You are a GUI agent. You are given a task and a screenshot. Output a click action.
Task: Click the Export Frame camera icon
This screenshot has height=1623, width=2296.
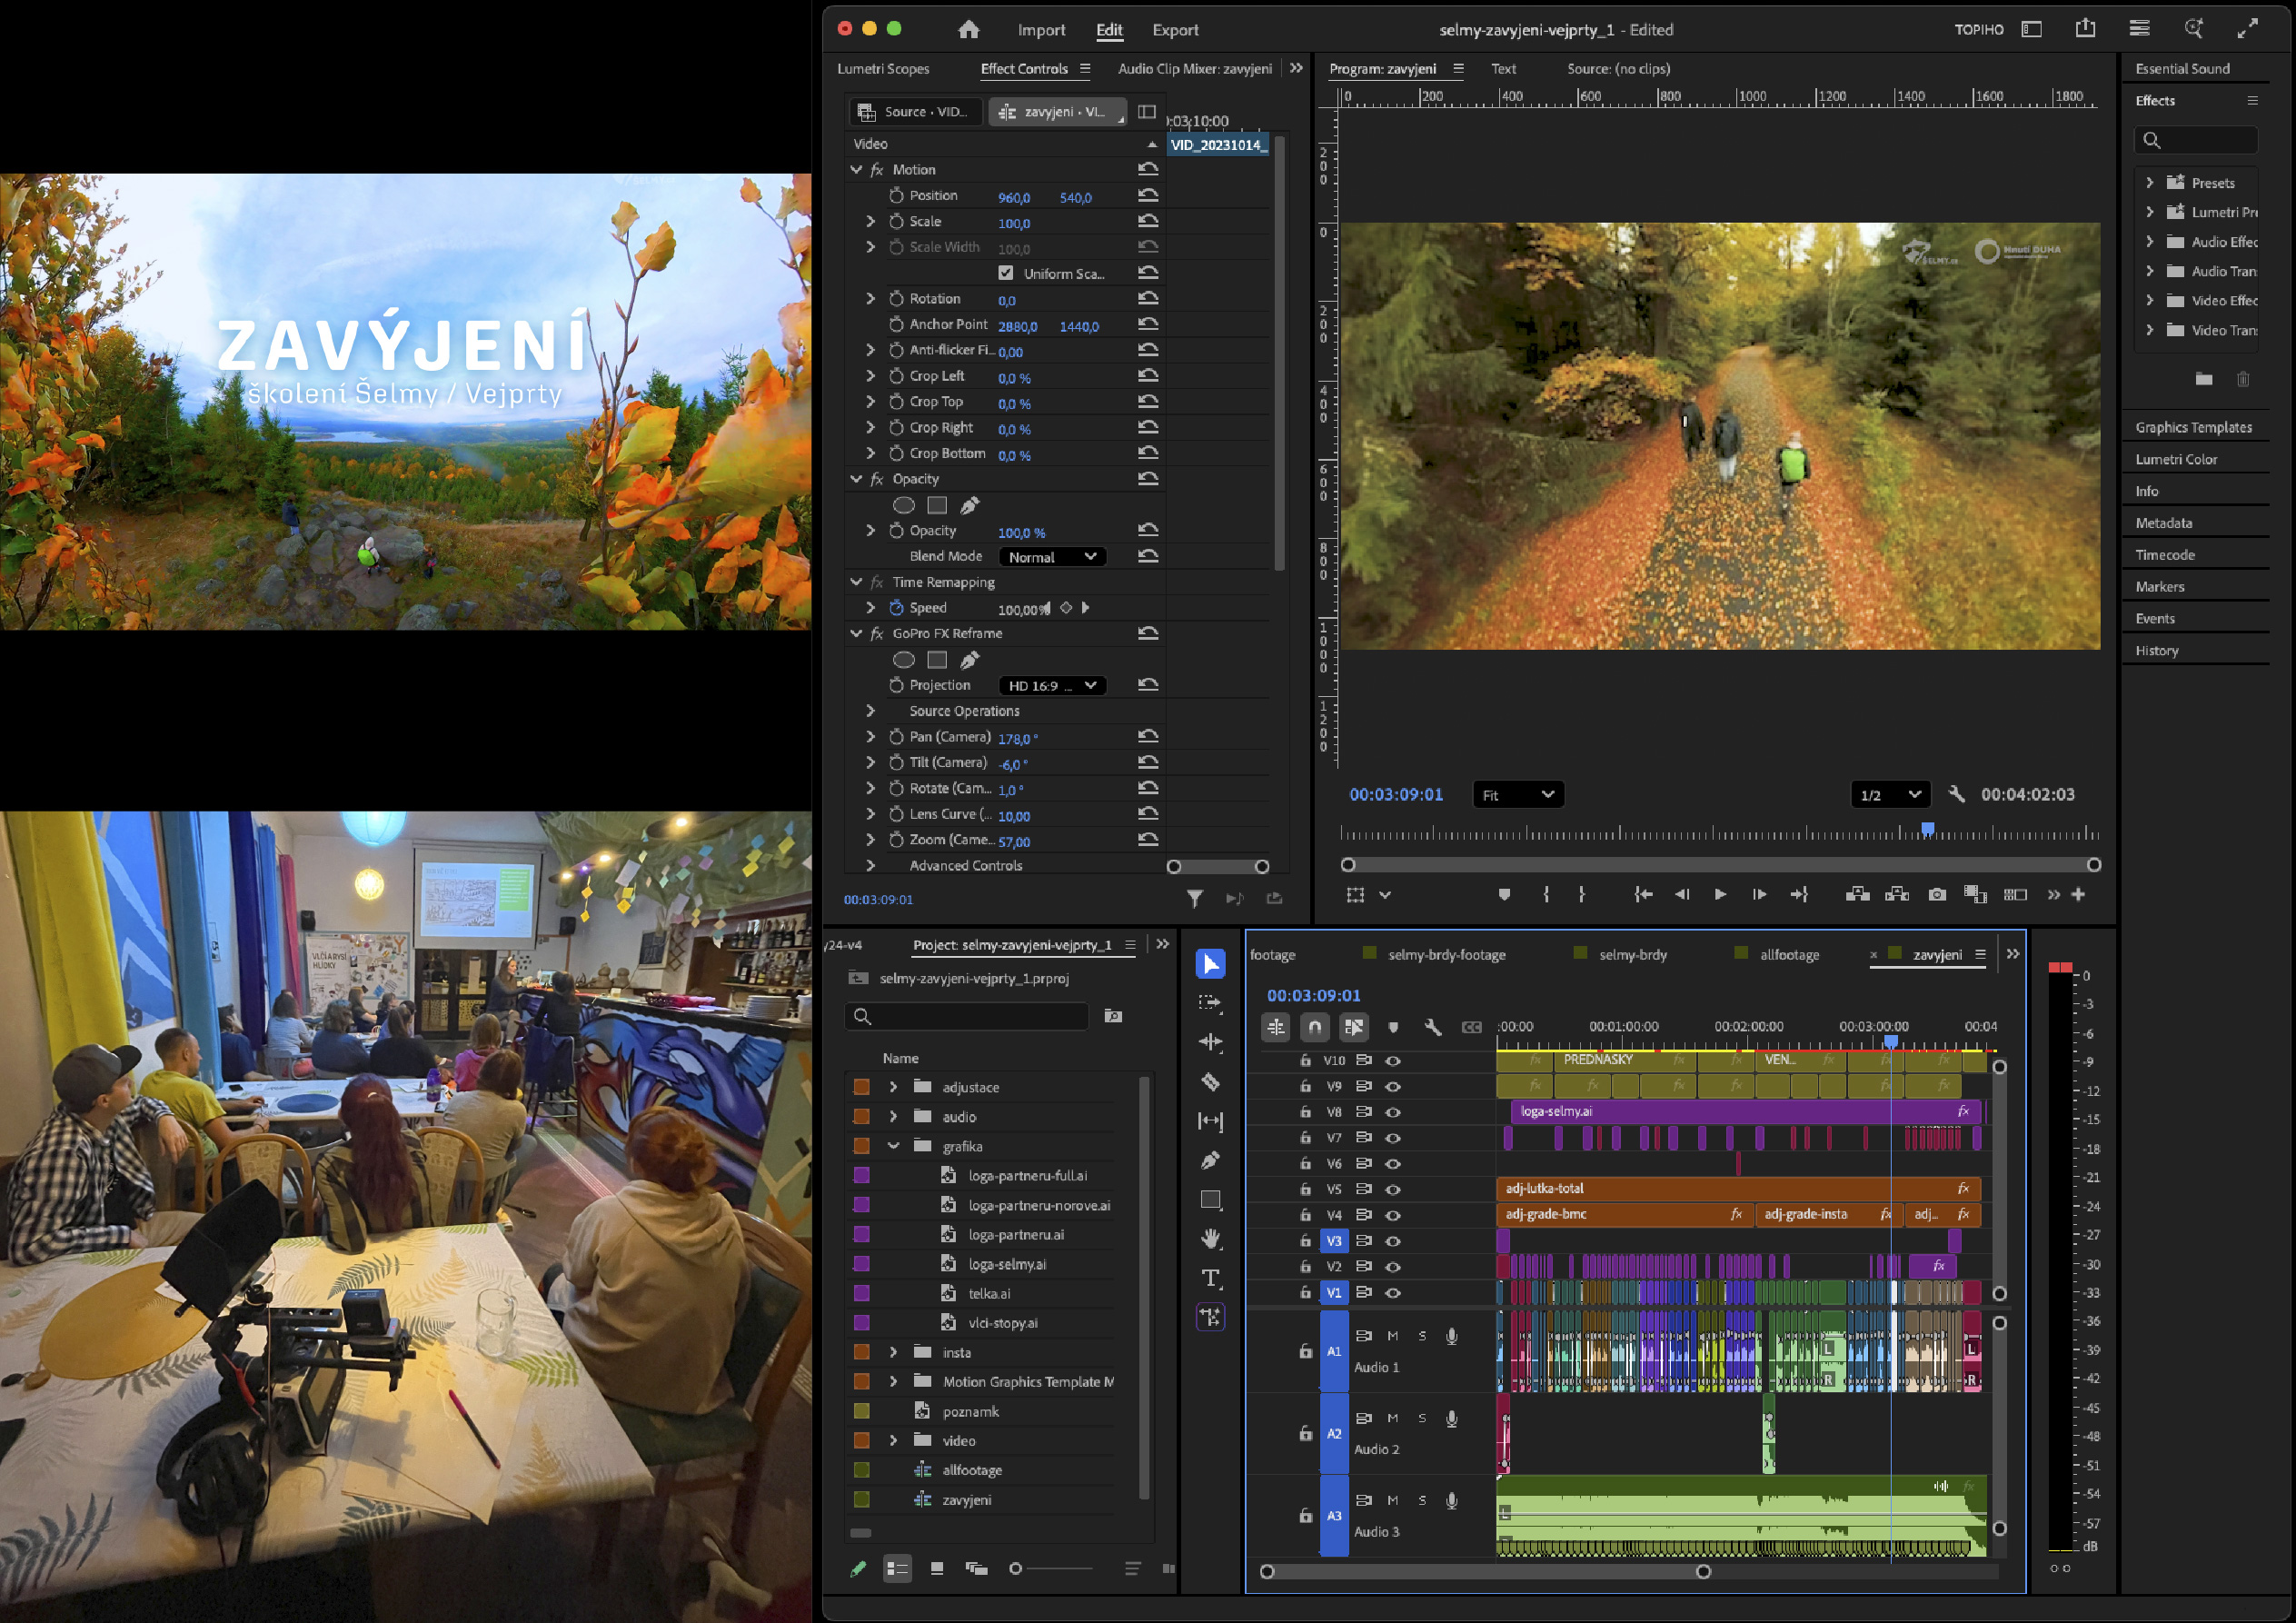(1936, 895)
